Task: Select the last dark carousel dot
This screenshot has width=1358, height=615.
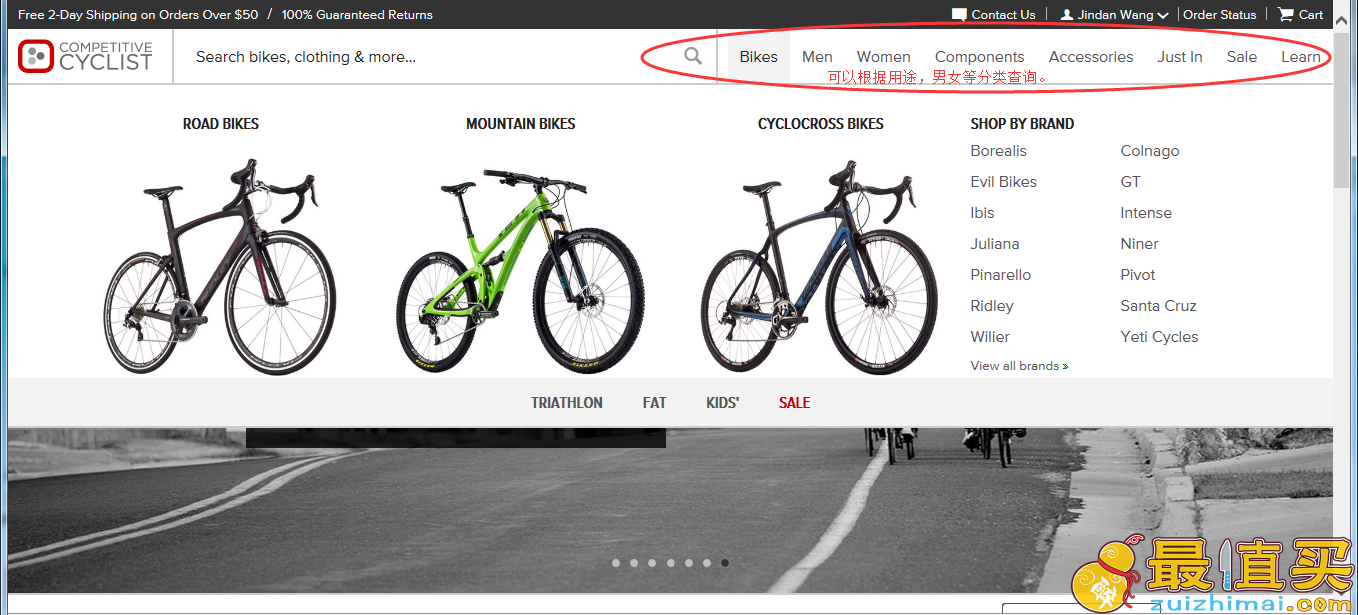Action: pyautogui.click(x=725, y=563)
